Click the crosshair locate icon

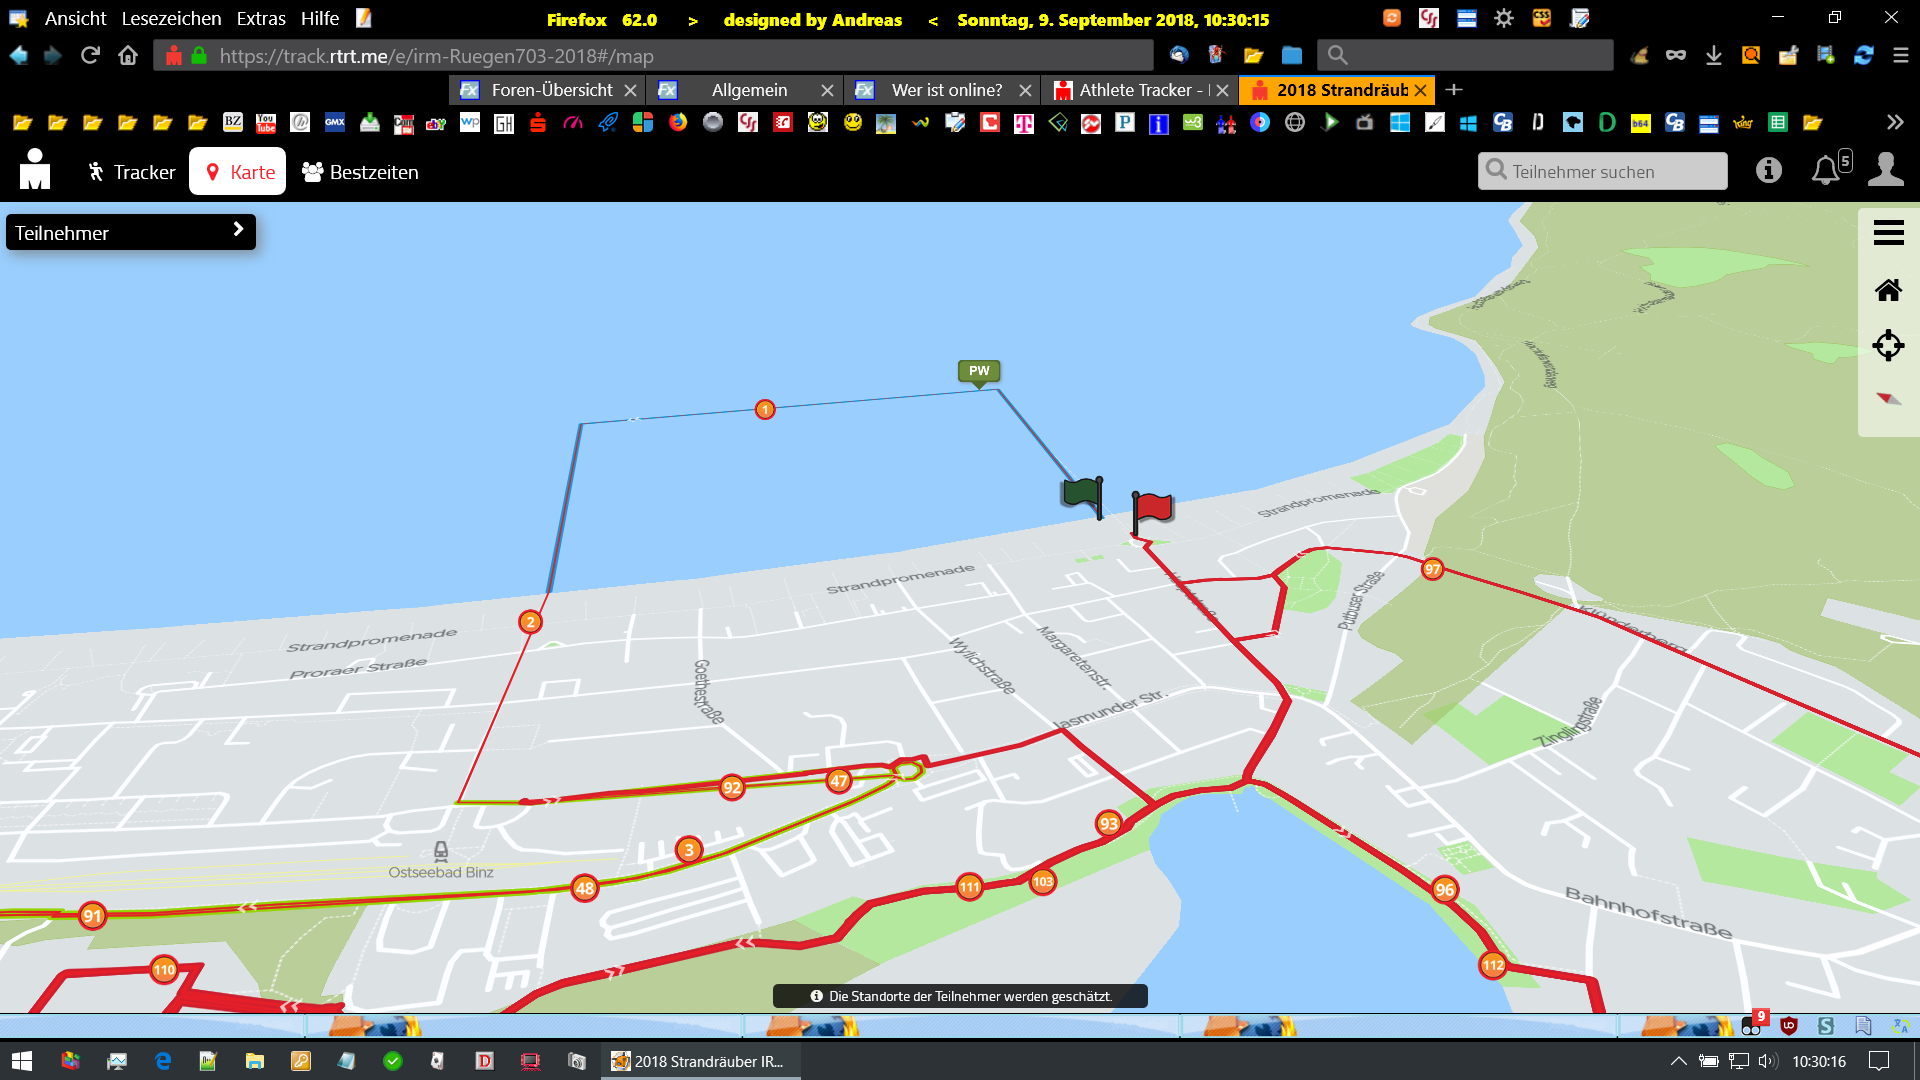[x=1888, y=346]
